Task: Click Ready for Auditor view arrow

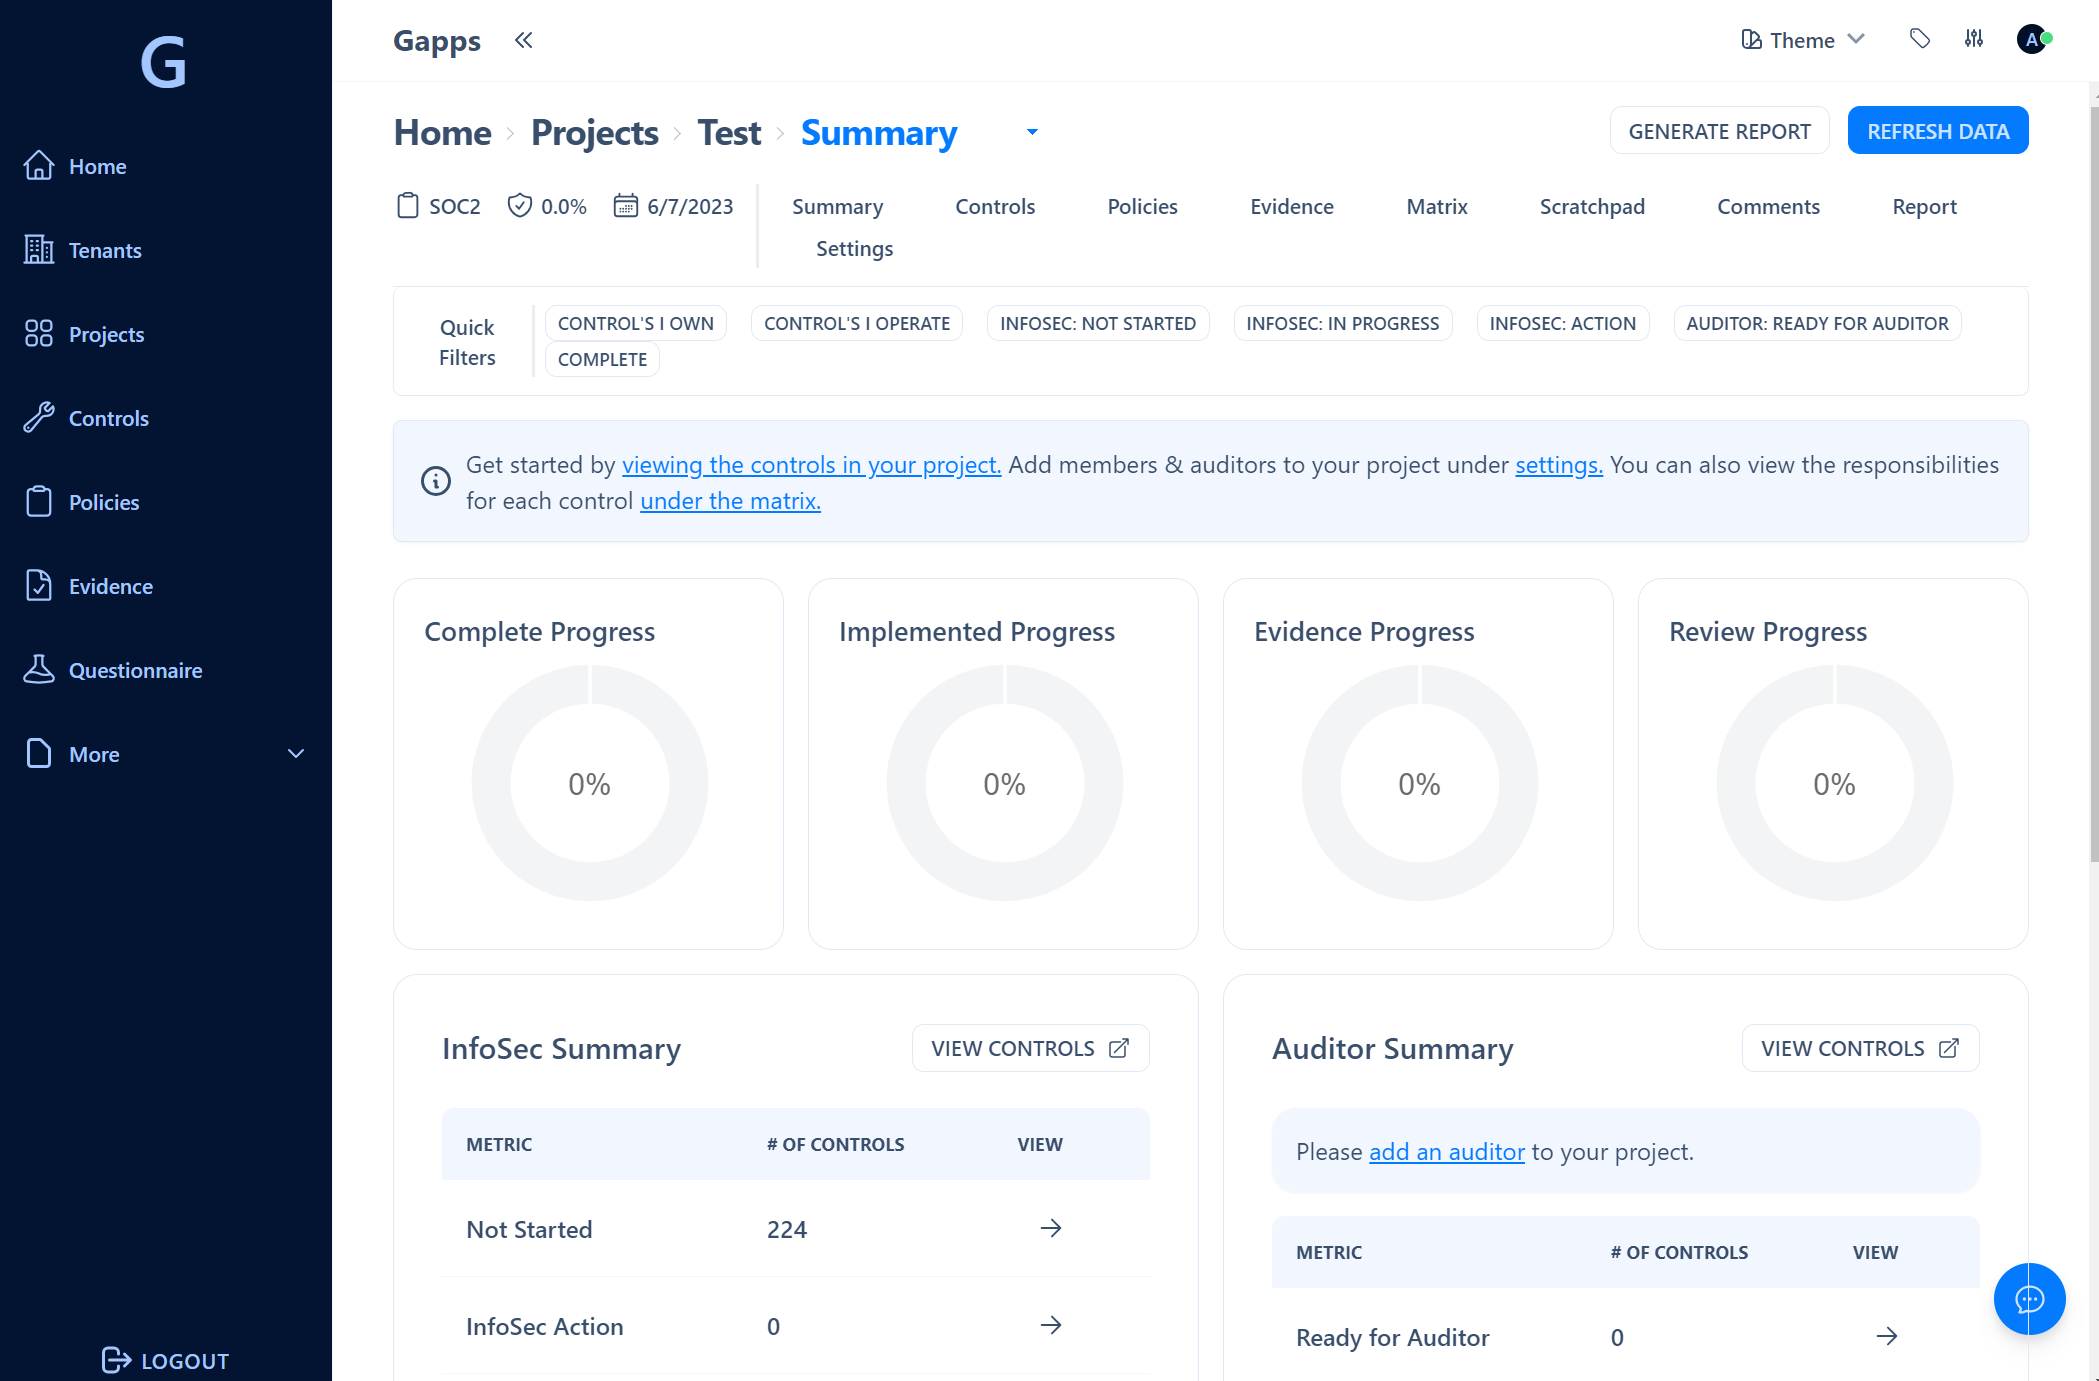Action: click(x=1886, y=1336)
